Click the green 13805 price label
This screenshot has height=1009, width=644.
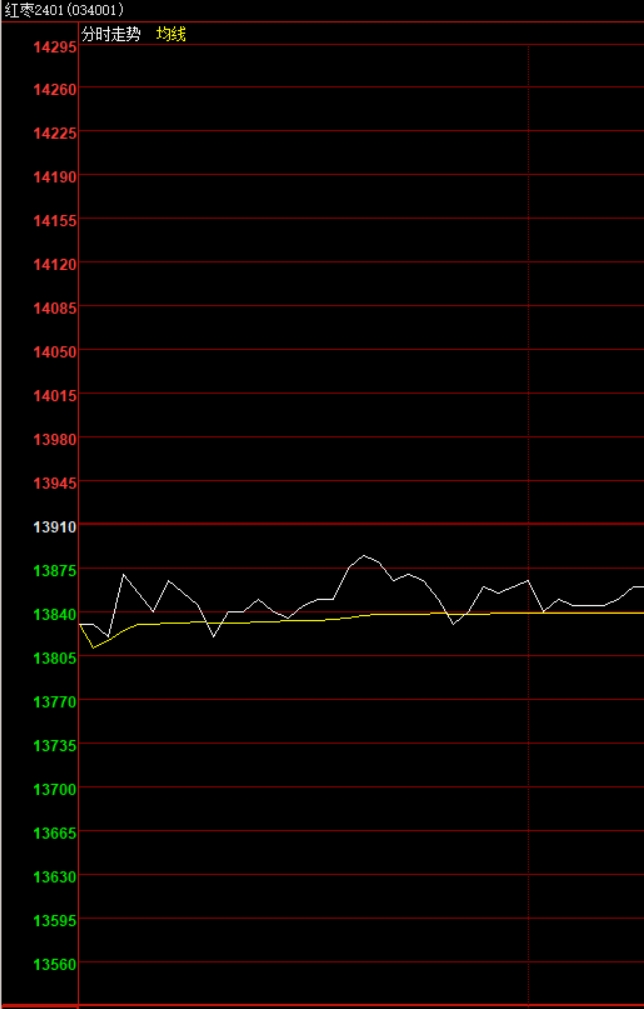pos(55,658)
